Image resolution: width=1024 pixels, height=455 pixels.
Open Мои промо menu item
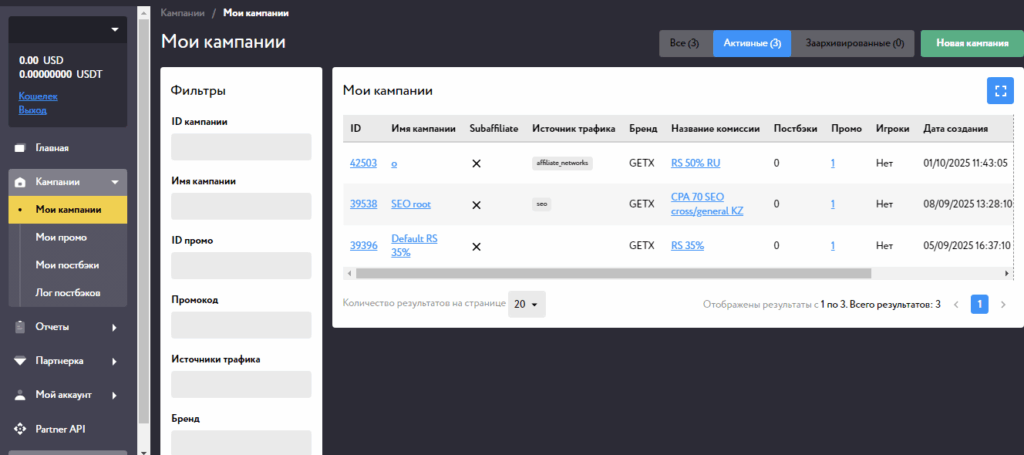(61, 238)
